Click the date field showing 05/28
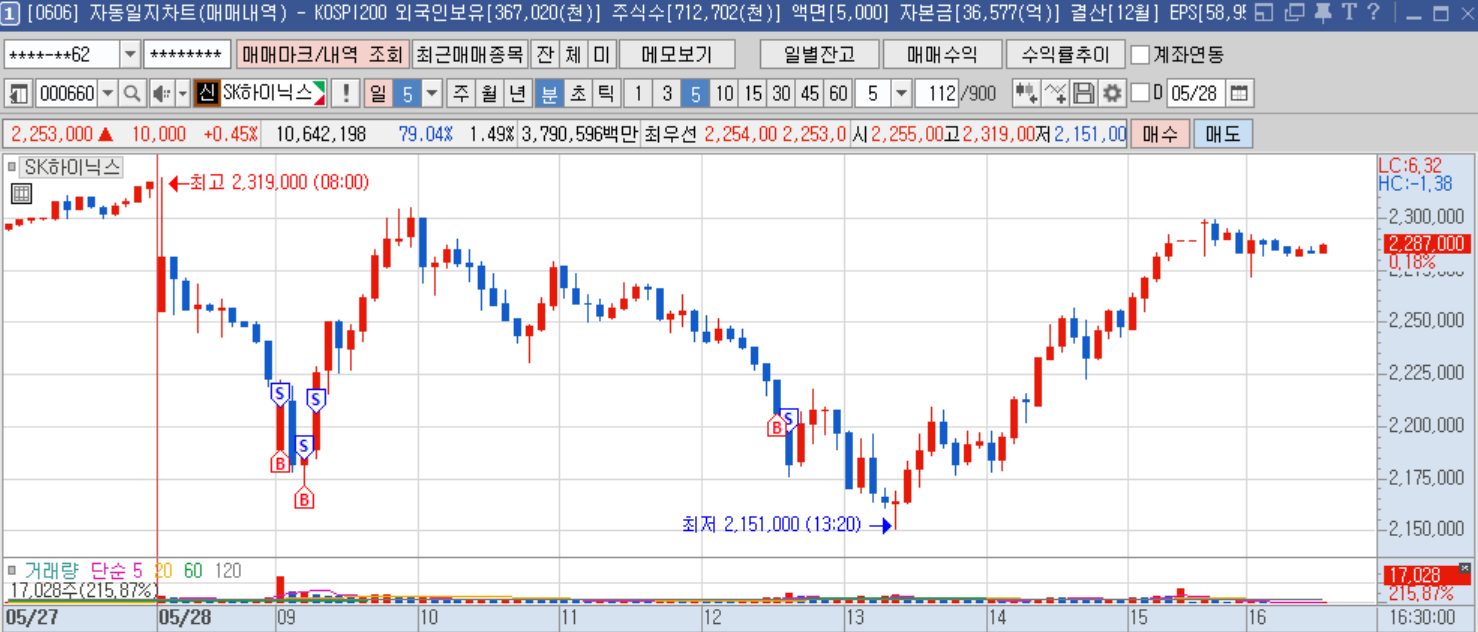1478x632 pixels. coord(1196,94)
